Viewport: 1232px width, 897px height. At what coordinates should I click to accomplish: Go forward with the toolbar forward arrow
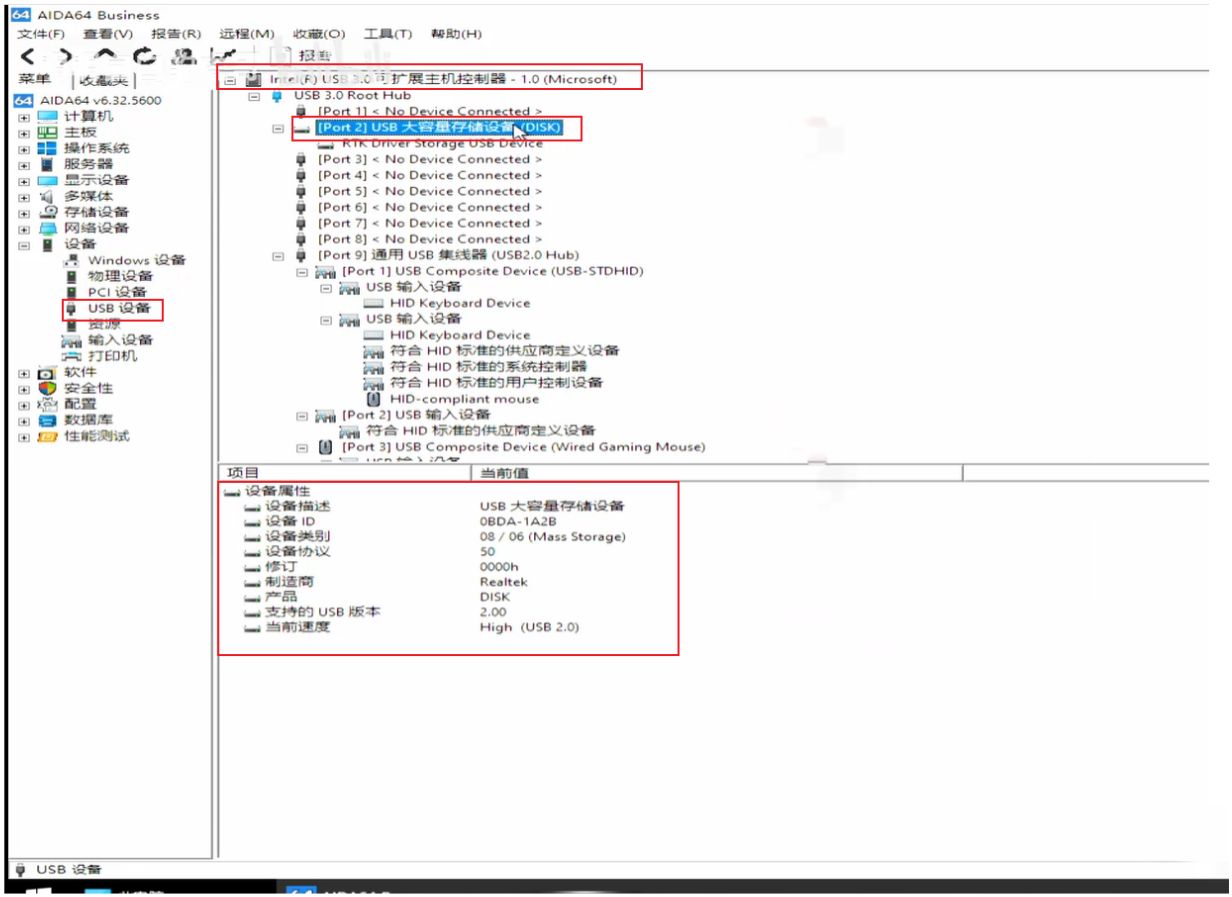point(65,57)
